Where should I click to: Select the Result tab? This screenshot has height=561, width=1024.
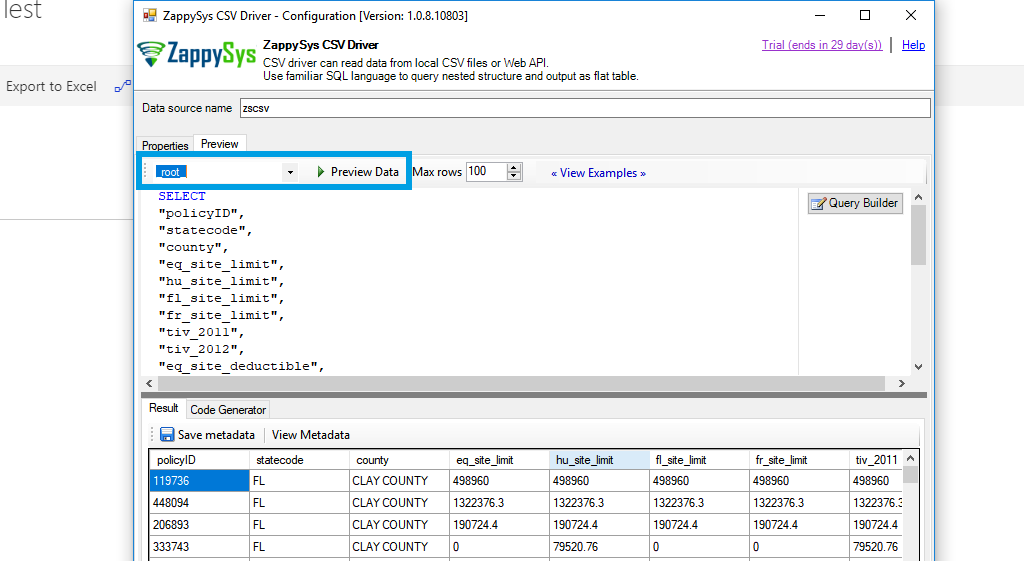[x=164, y=409]
